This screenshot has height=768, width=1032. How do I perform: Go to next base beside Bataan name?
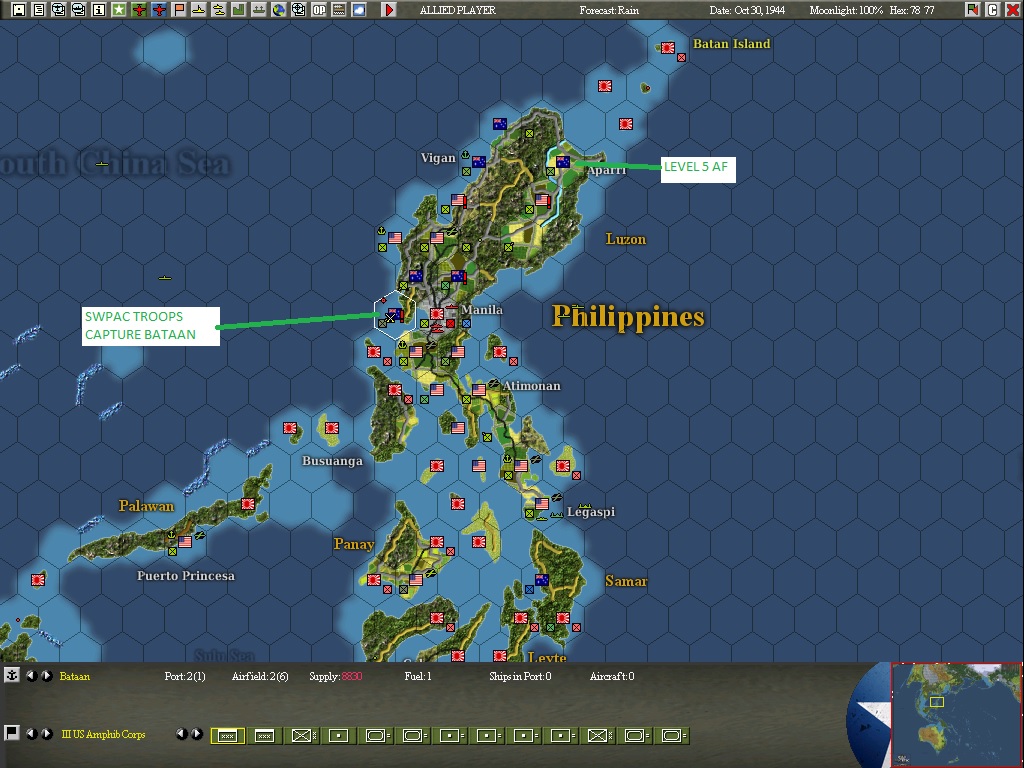tap(47, 675)
